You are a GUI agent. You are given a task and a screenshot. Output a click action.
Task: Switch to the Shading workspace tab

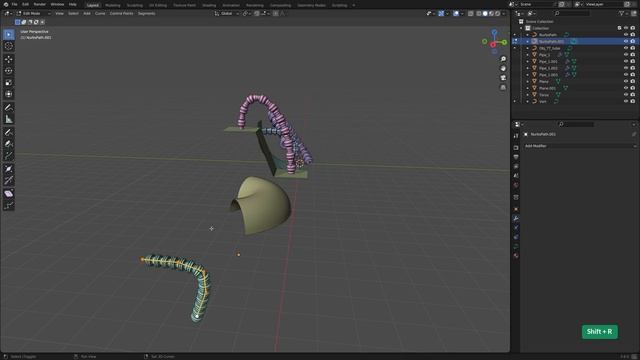pyautogui.click(x=209, y=5)
